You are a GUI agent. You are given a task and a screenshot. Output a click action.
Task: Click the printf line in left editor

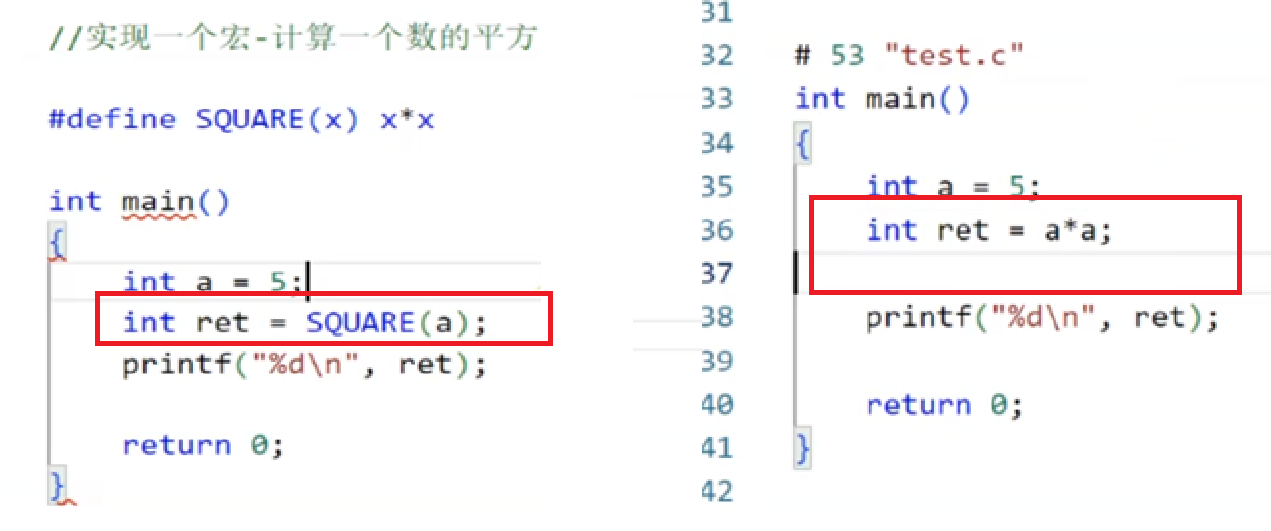point(305,364)
